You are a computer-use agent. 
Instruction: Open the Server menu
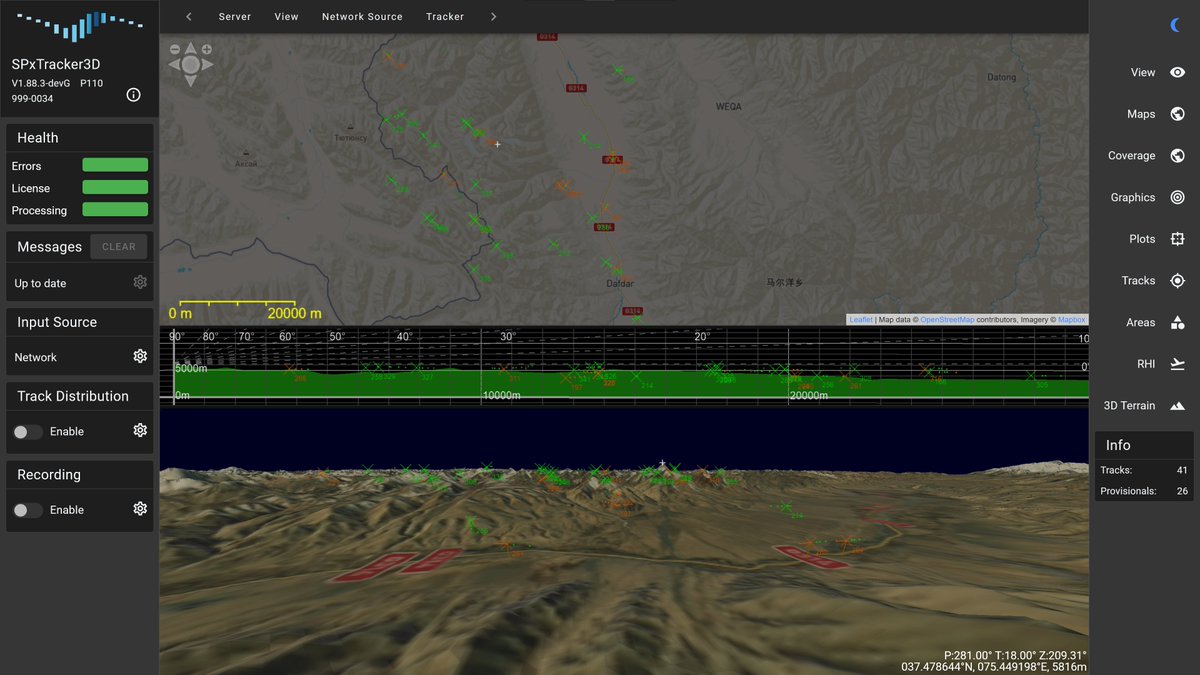235,16
